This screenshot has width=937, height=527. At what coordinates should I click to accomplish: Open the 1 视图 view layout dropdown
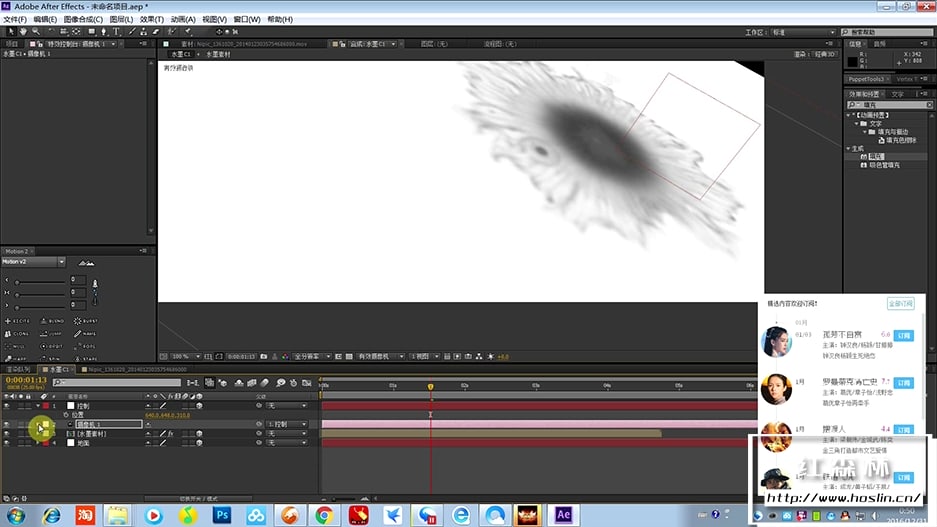pyautogui.click(x=425, y=357)
